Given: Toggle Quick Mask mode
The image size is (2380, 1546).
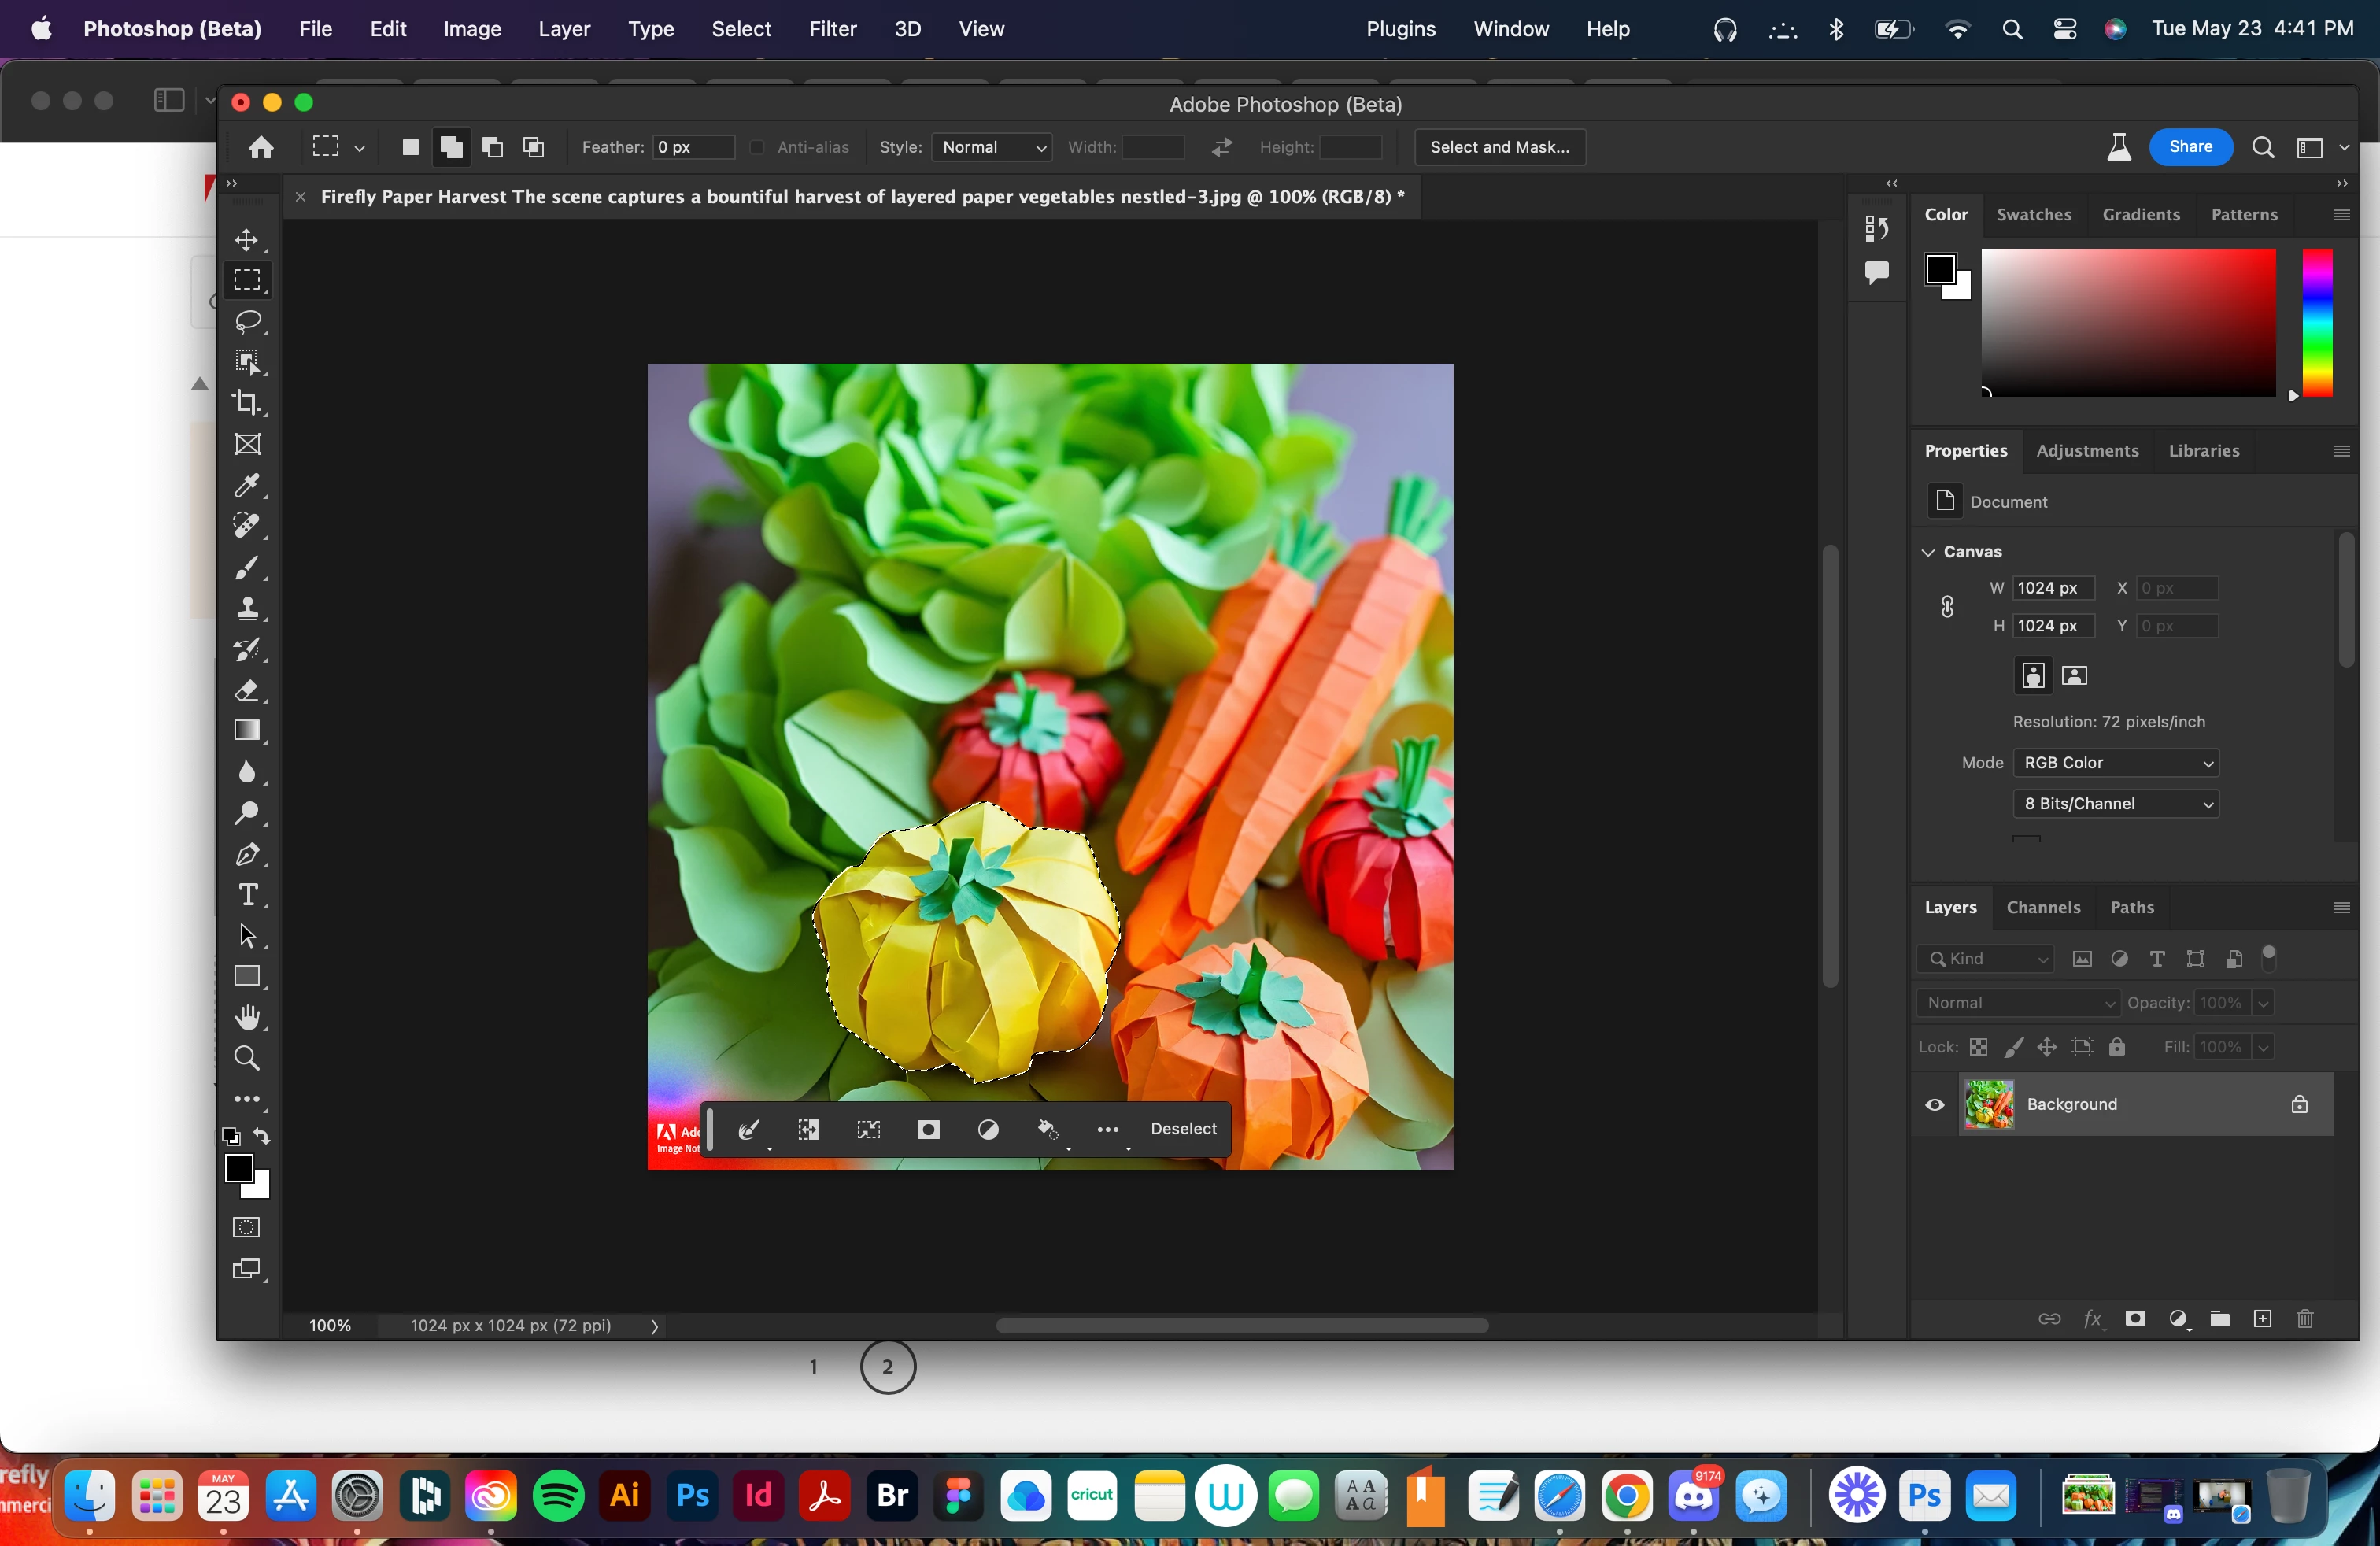Looking at the screenshot, I should 247,1227.
